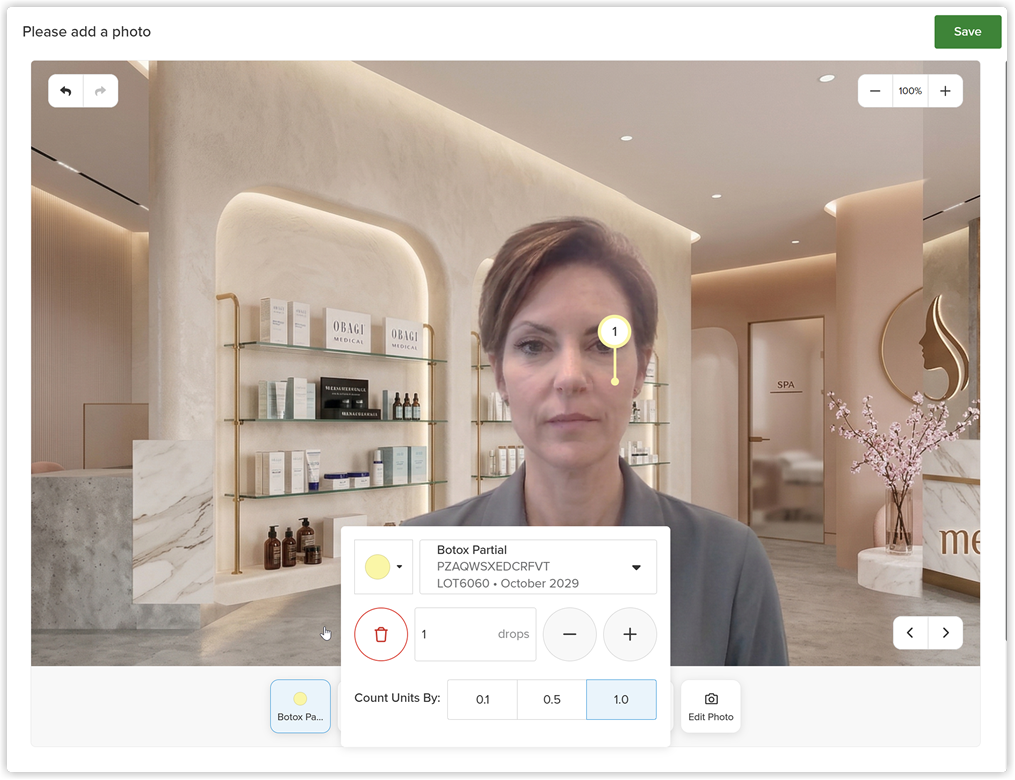This screenshot has height=780, width=1015.
Task: Zoom out with the minus icon
Action: click(875, 91)
